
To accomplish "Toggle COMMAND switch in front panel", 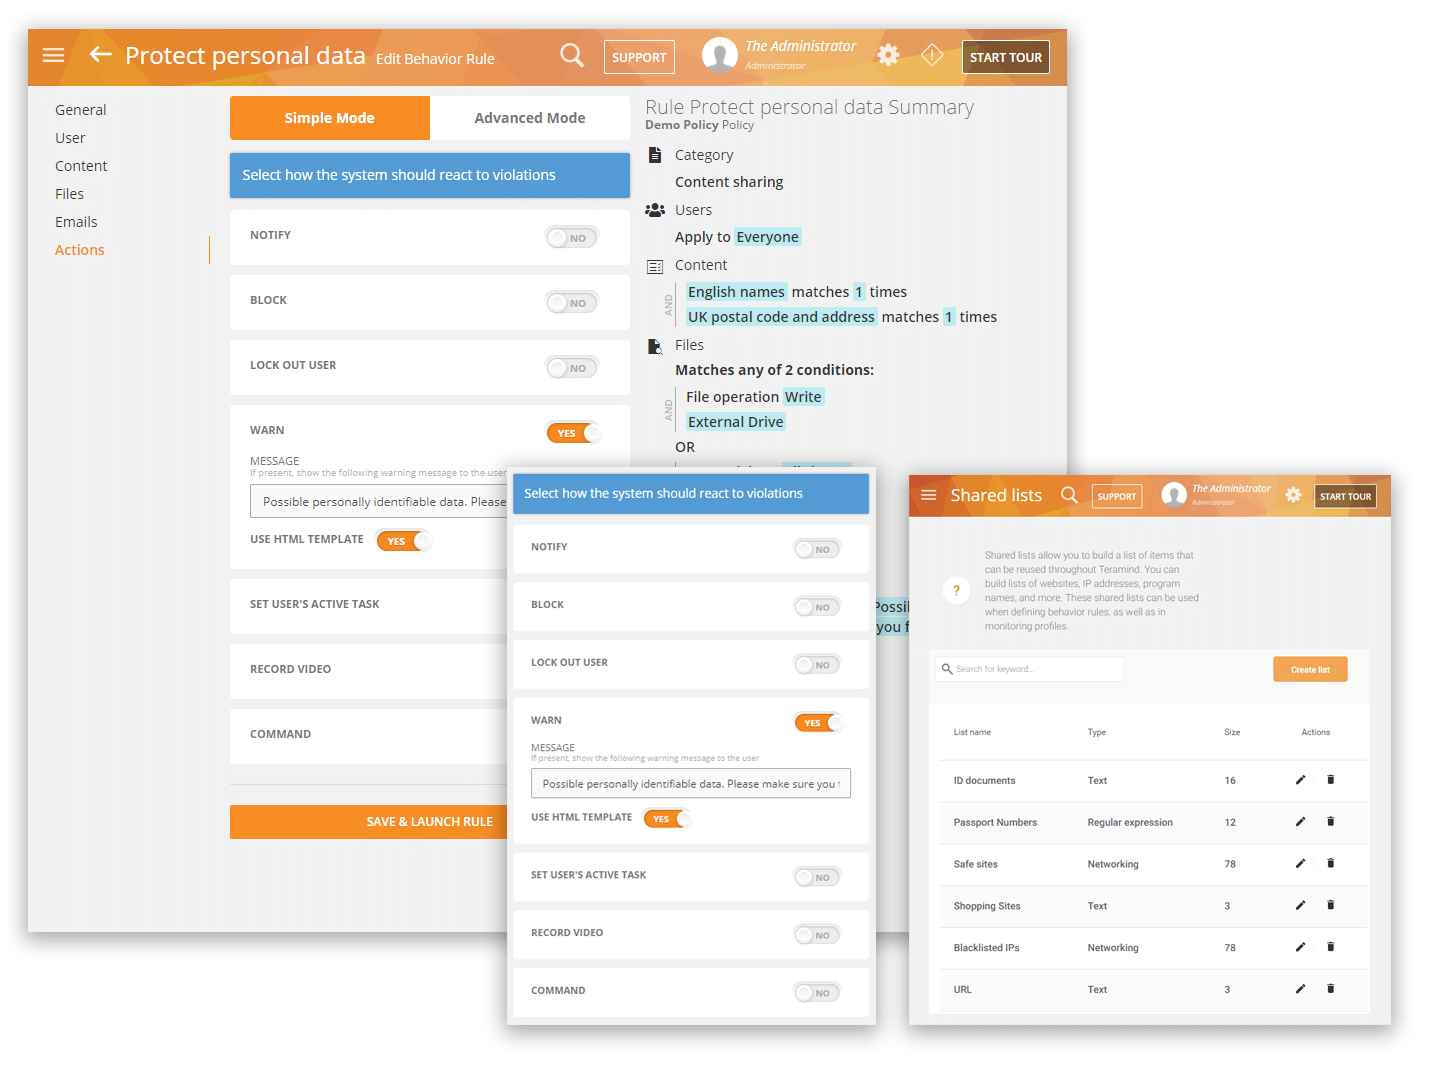I will click(818, 993).
